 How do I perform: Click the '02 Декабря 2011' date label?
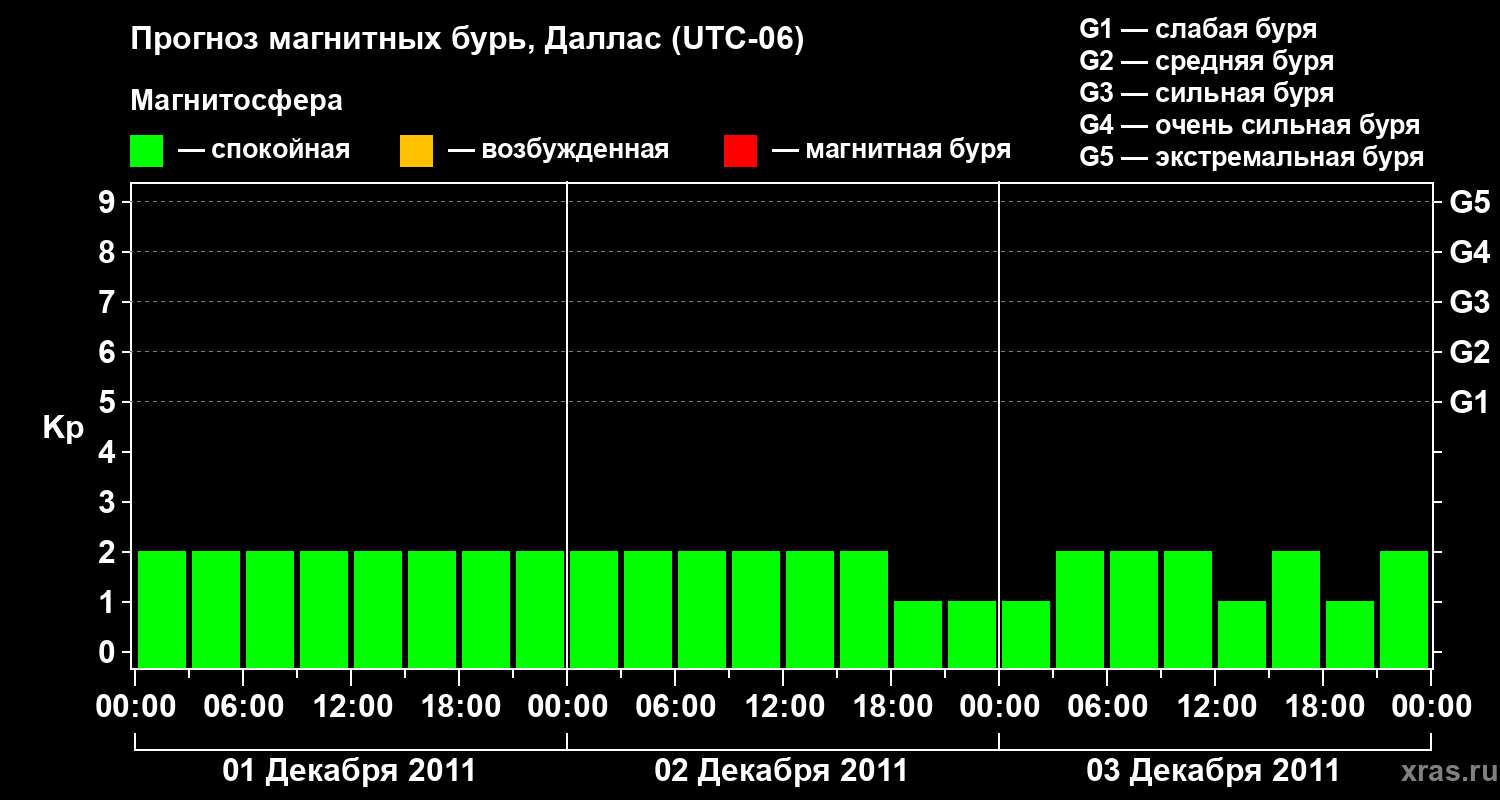pyautogui.click(x=781, y=771)
